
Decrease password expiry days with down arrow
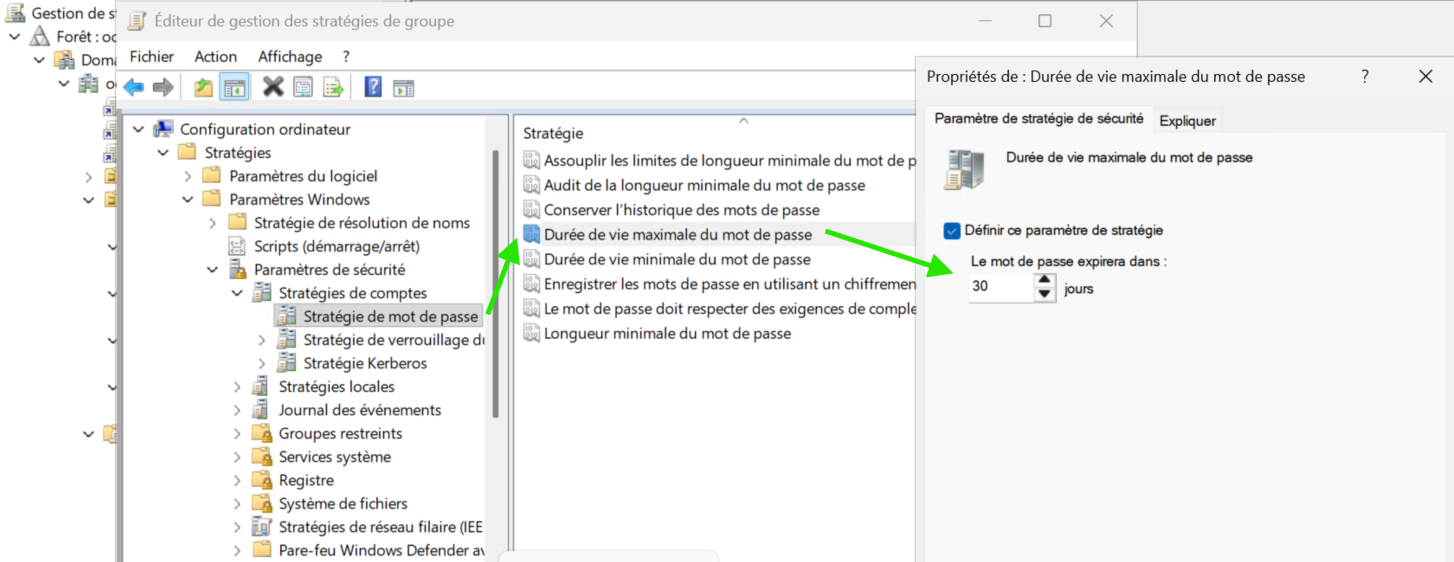(x=1044, y=294)
